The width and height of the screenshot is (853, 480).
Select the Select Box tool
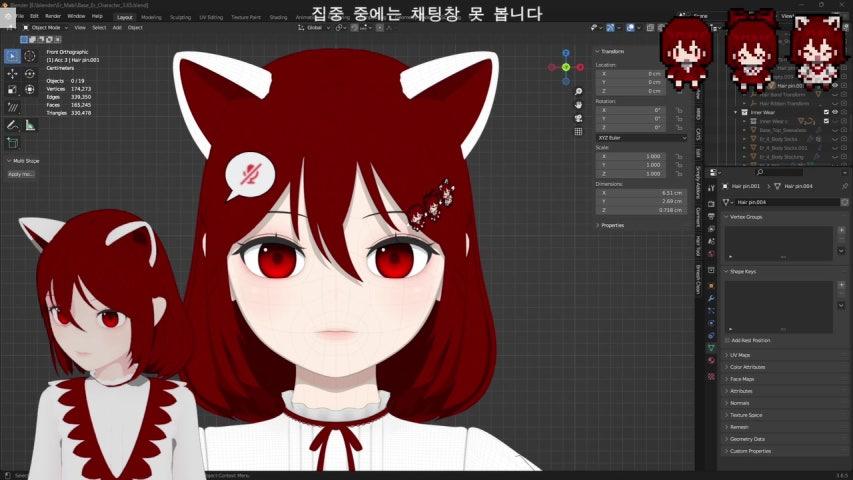tap(12, 56)
